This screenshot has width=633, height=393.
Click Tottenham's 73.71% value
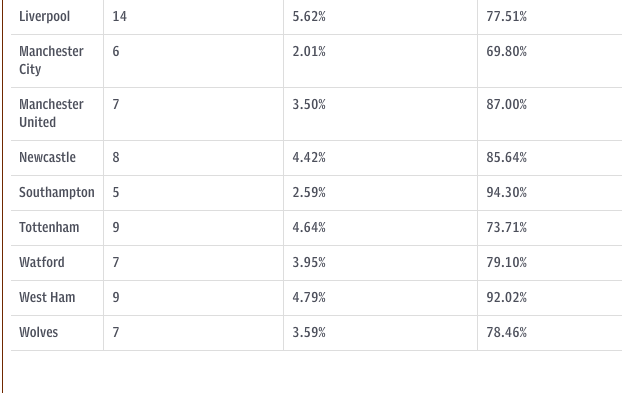(x=506, y=227)
